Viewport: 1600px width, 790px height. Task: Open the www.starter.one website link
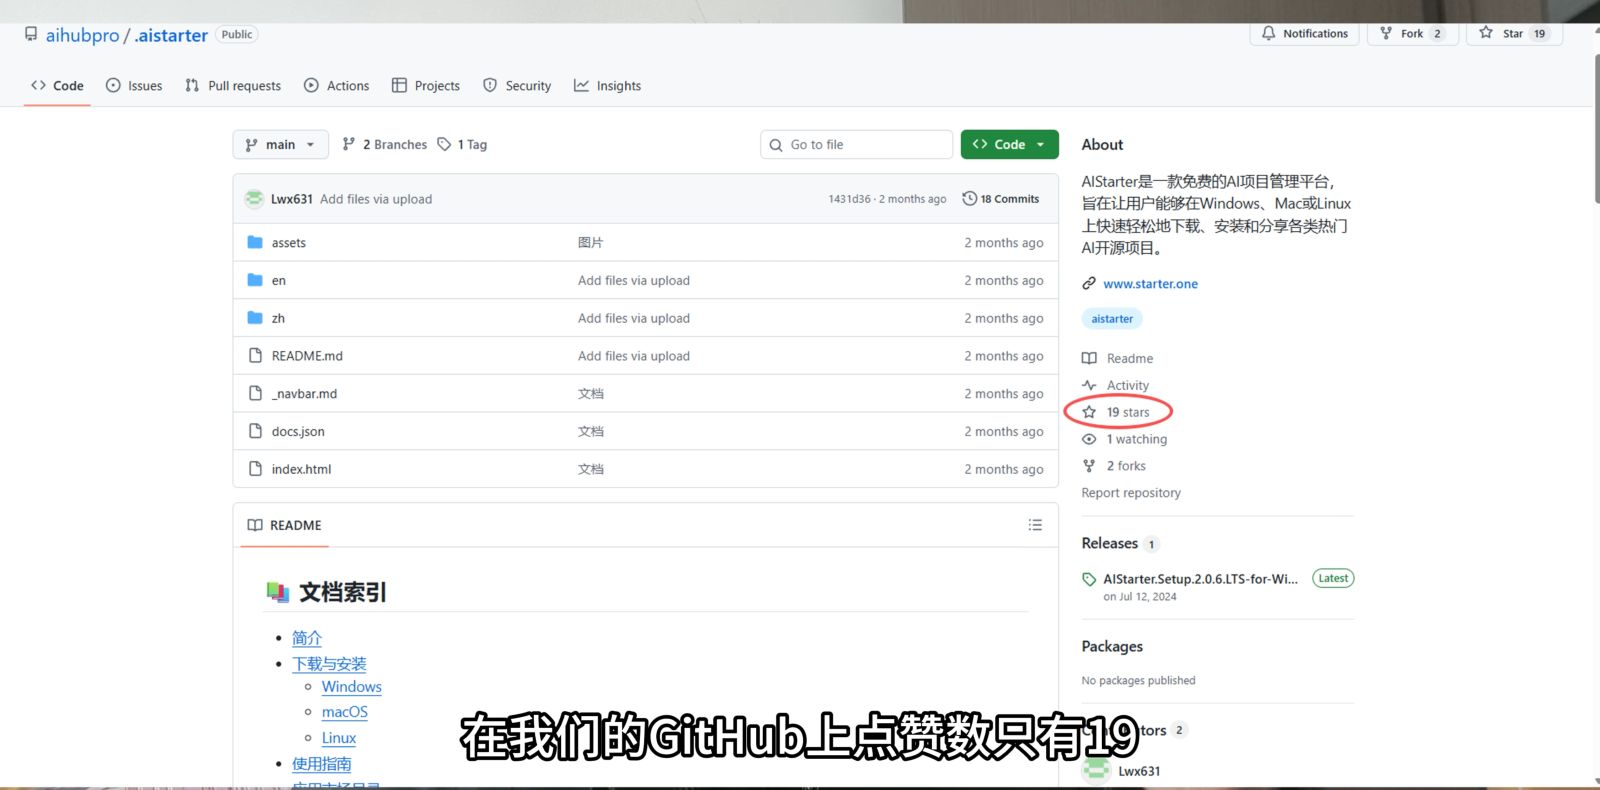(x=1150, y=284)
